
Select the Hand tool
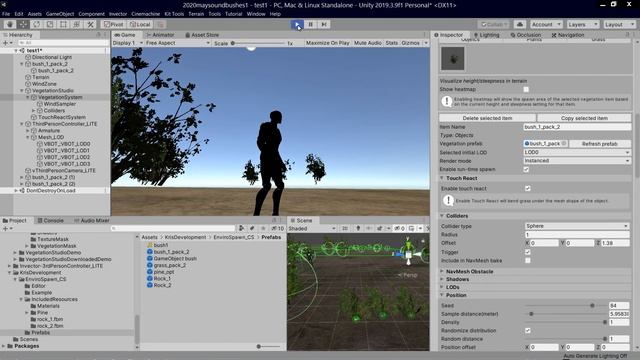tap(10, 24)
